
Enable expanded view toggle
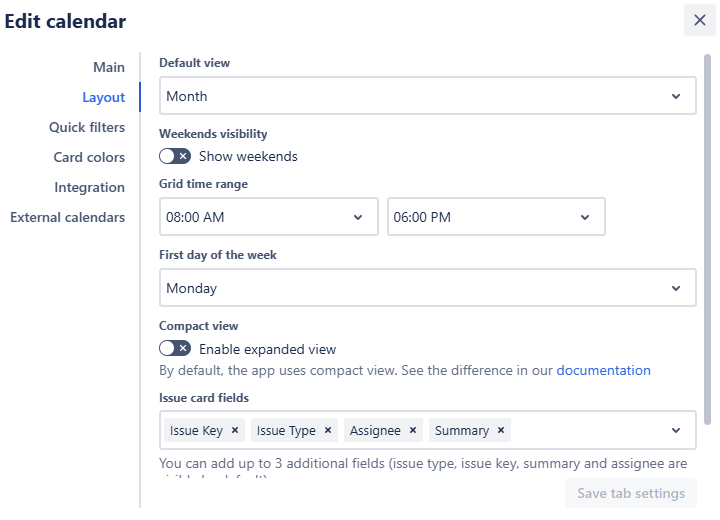click(x=175, y=349)
